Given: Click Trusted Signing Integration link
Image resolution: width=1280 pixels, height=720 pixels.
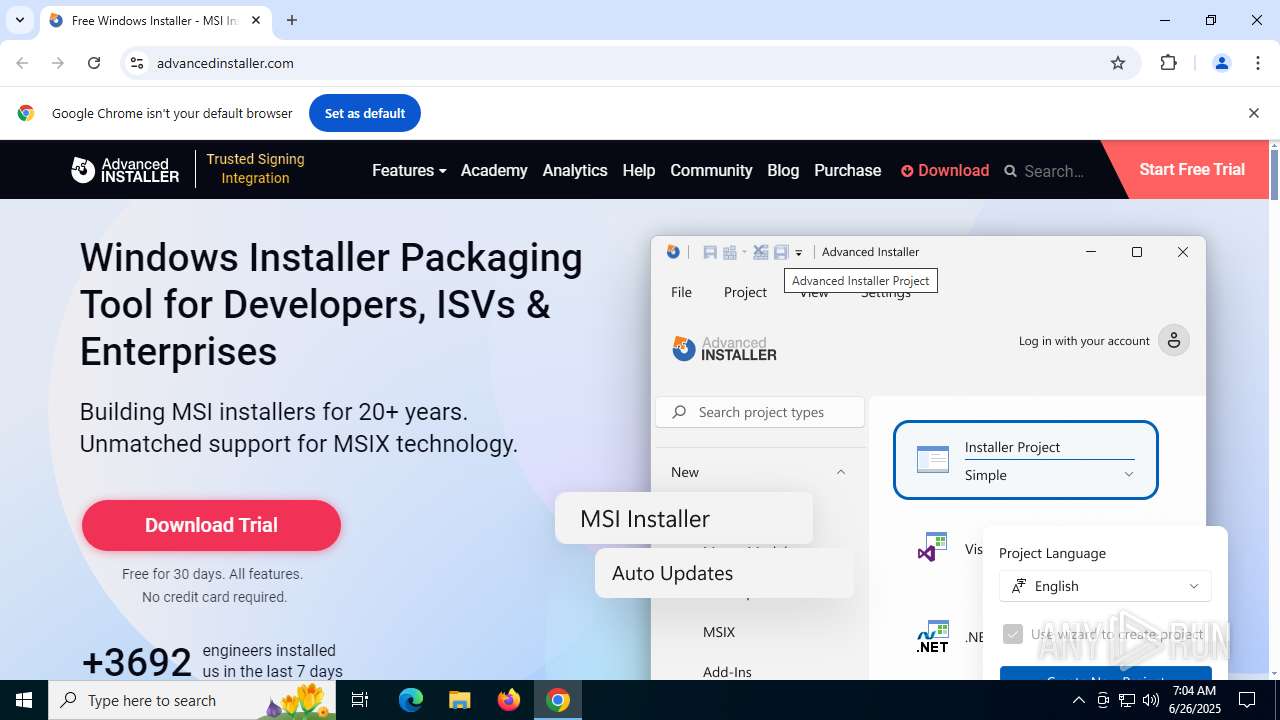Looking at the screenshot, I should tap(255, 169).
